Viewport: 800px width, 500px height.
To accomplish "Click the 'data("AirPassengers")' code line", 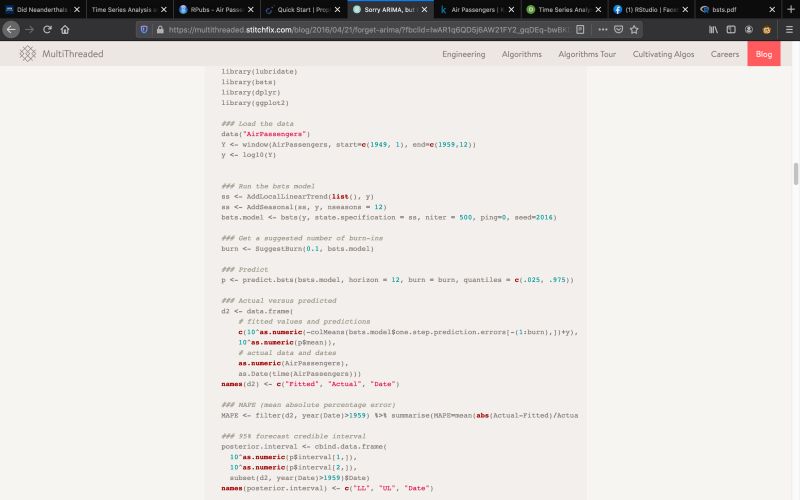I will [265, 134].
